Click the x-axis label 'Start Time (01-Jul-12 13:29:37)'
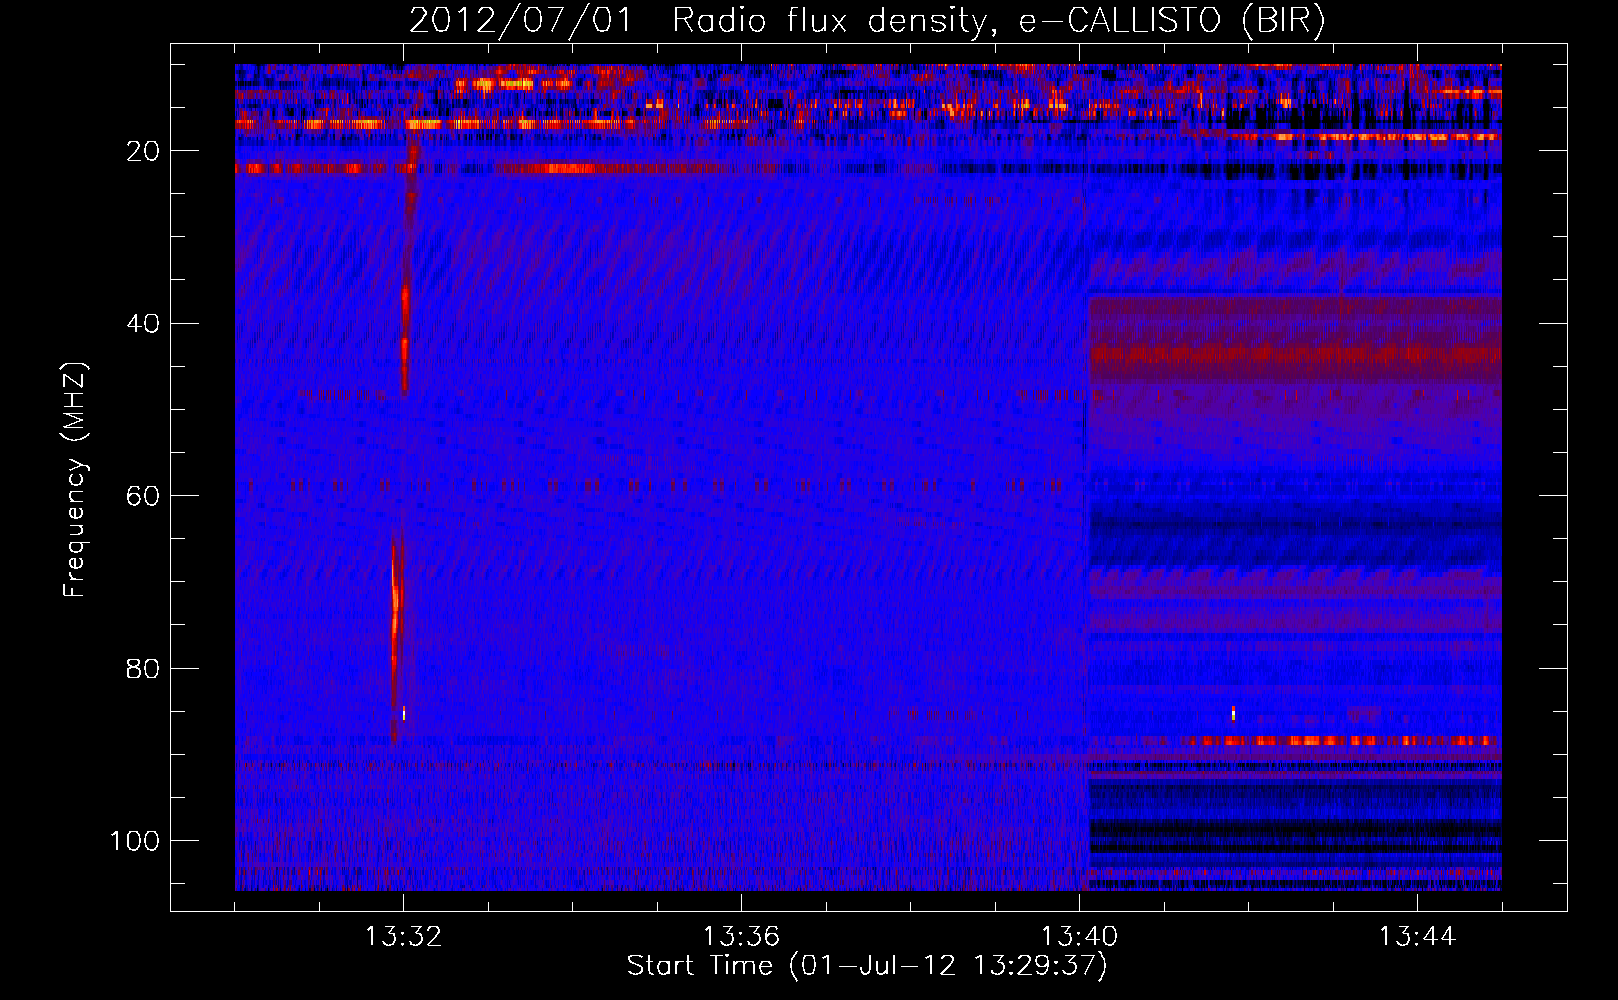Viewport: 1618px width, 1000px height. (867, 966)
